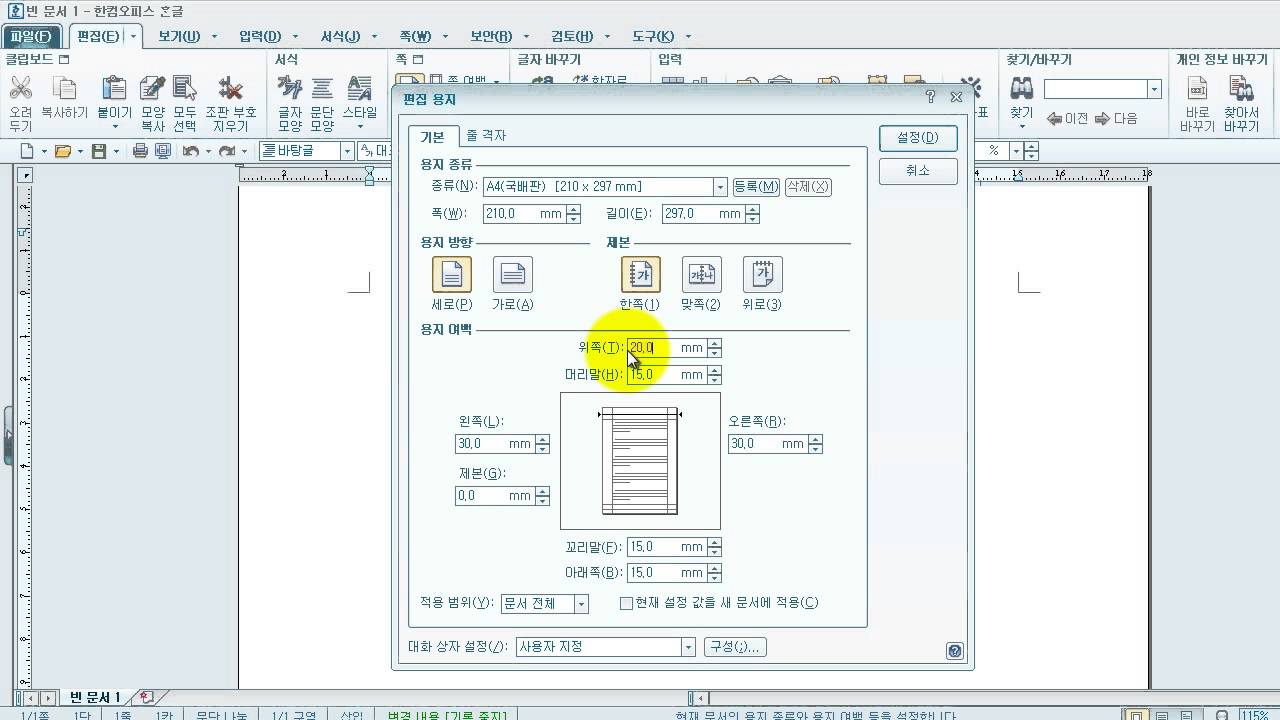Click the Select All (모두 선택) icon

[185, 90]
